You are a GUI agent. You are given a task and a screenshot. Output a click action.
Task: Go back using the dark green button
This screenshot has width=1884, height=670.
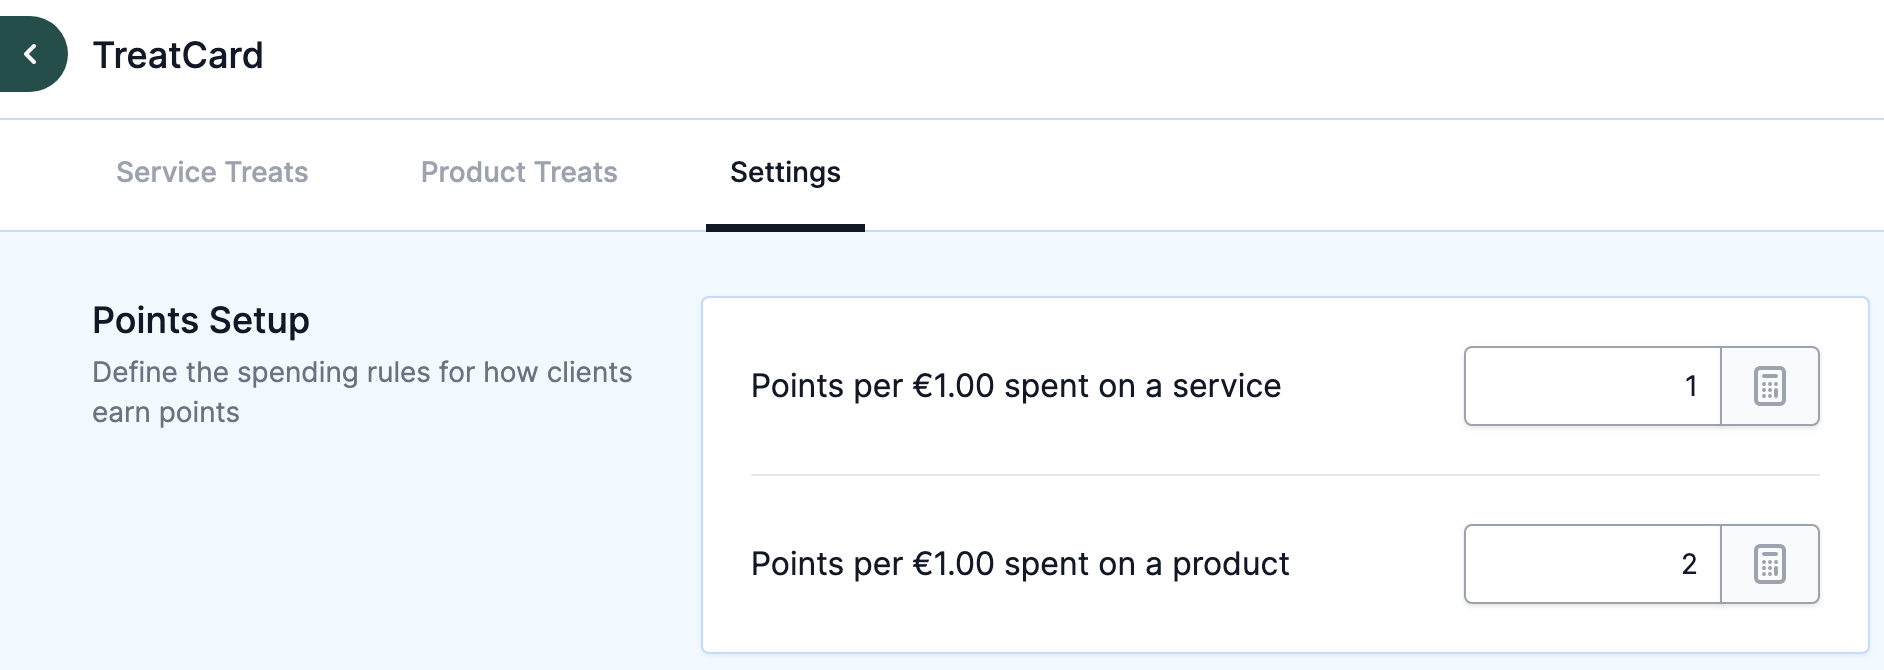tap(30, 54)
